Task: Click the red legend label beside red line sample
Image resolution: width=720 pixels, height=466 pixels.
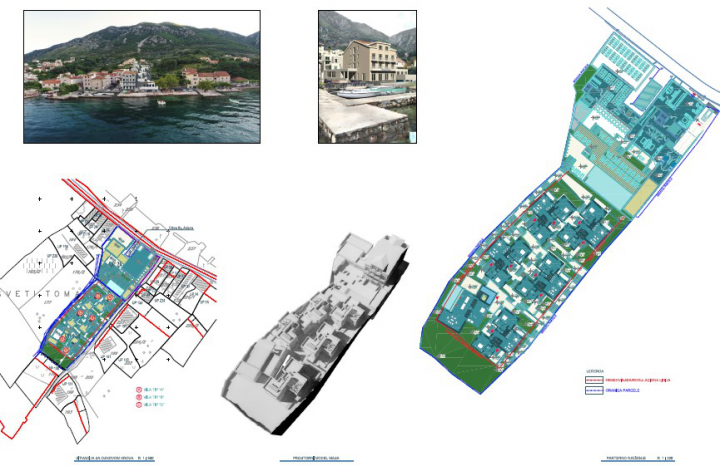Action: (x=638, y=380)
